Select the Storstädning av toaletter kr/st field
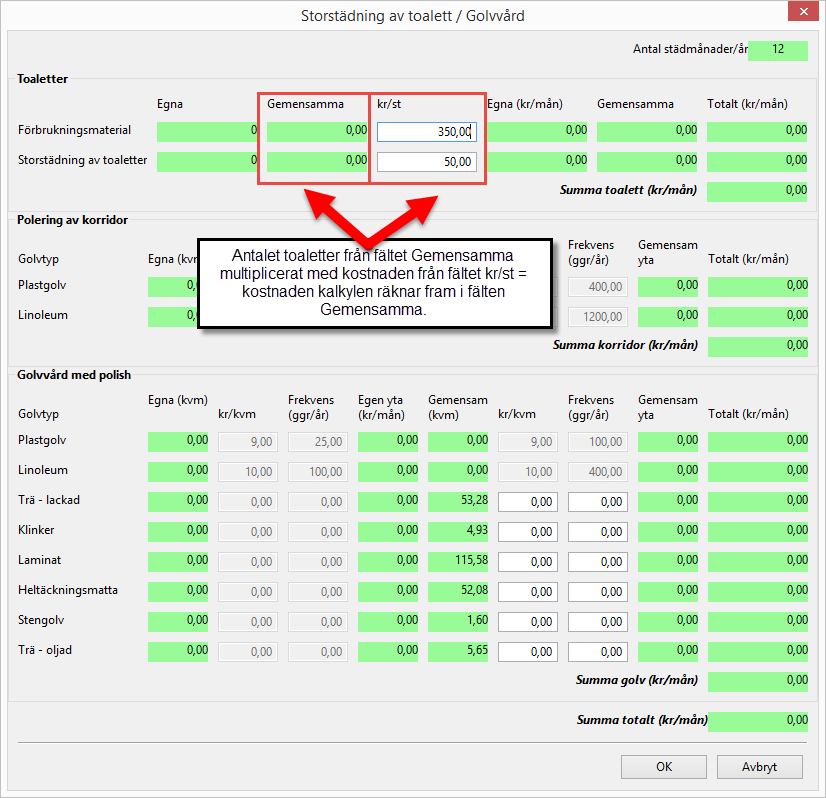The width and height of the screenshot is (826, 798). [427, 162]
